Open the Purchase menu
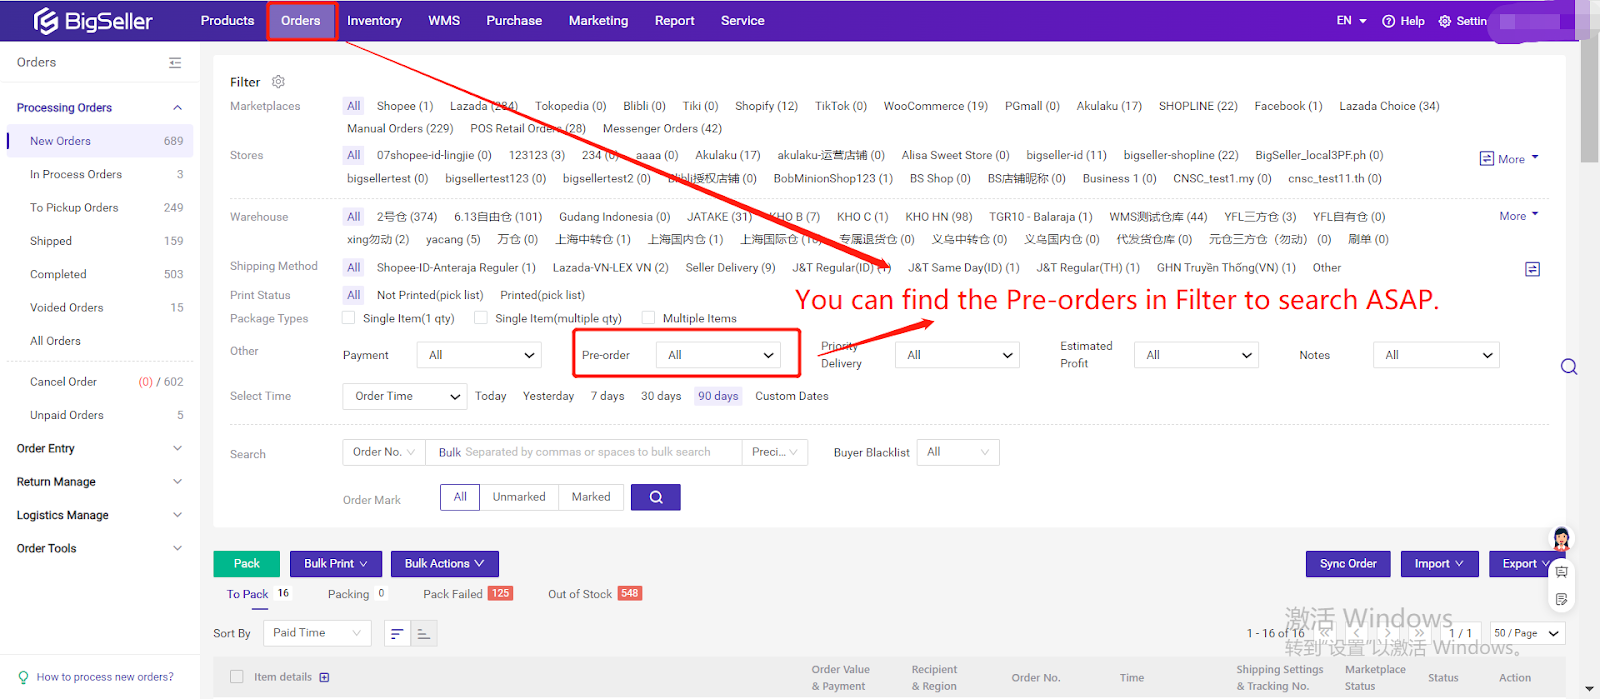Screen dimensions: 1600x699 (x=514, y=21)
